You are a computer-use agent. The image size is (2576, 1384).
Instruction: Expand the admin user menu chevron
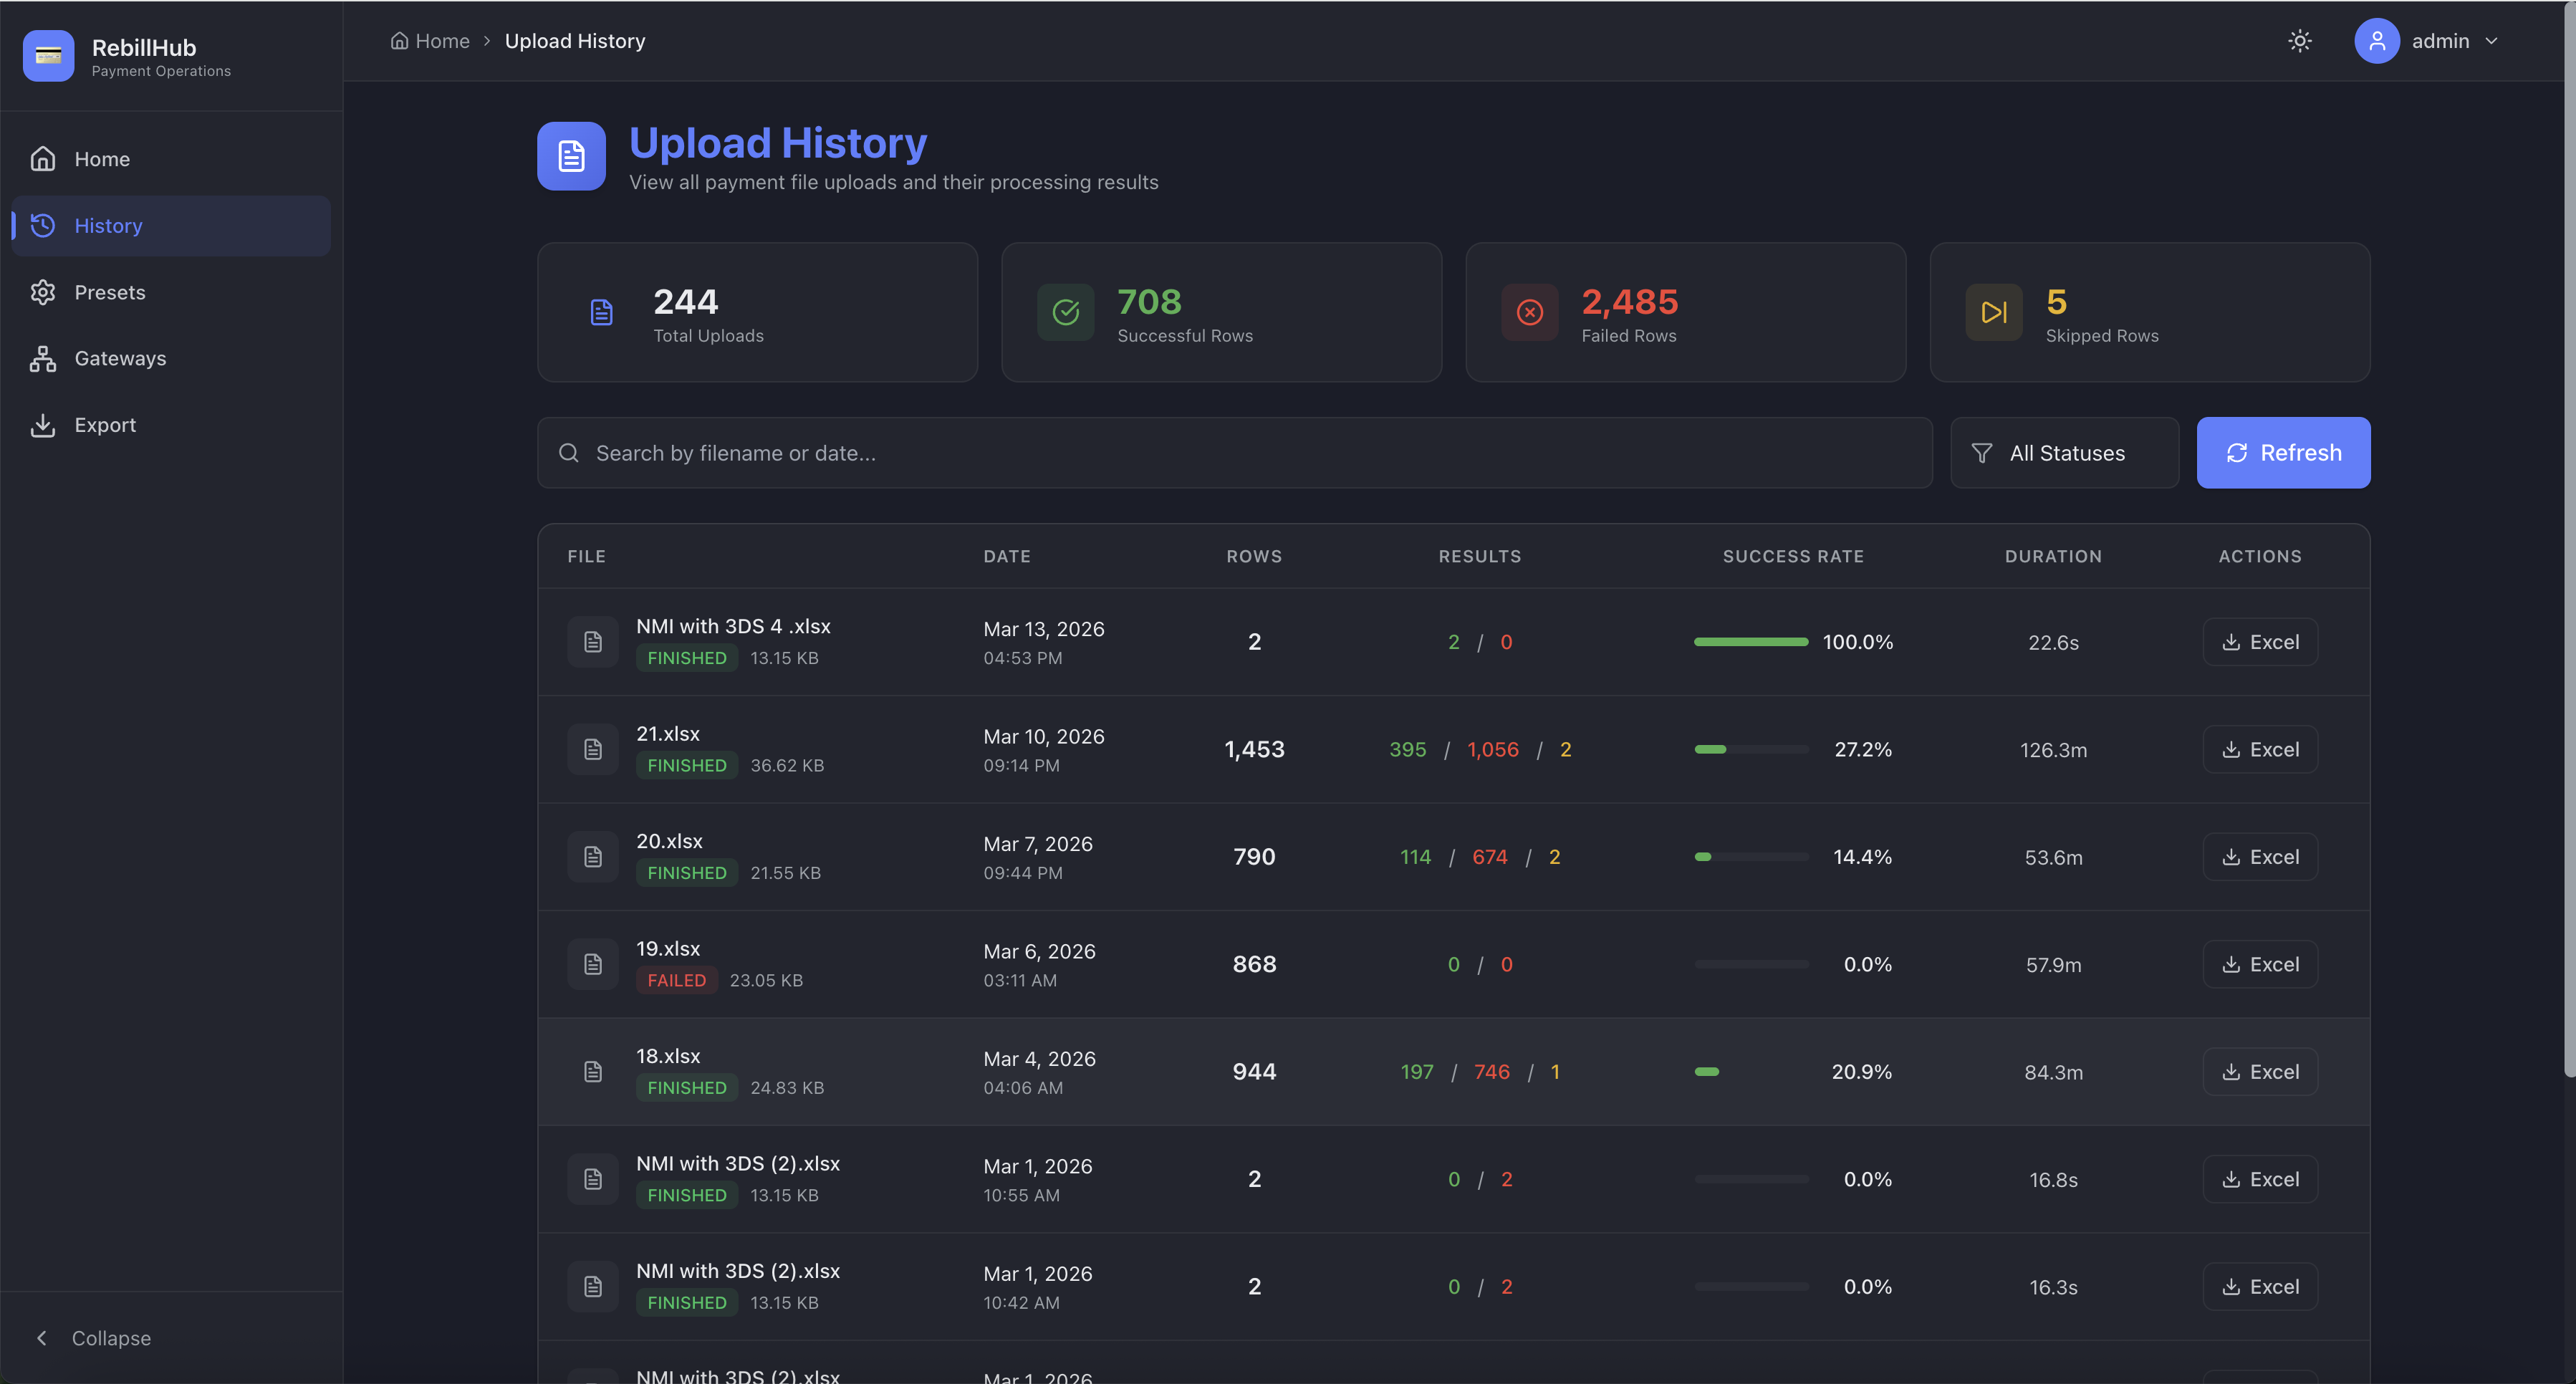pos(2492,41)
